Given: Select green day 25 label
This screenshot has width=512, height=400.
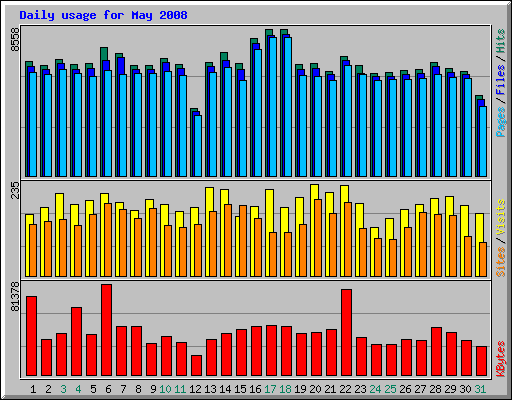Looking at the screenshot, I should point(390,389).
